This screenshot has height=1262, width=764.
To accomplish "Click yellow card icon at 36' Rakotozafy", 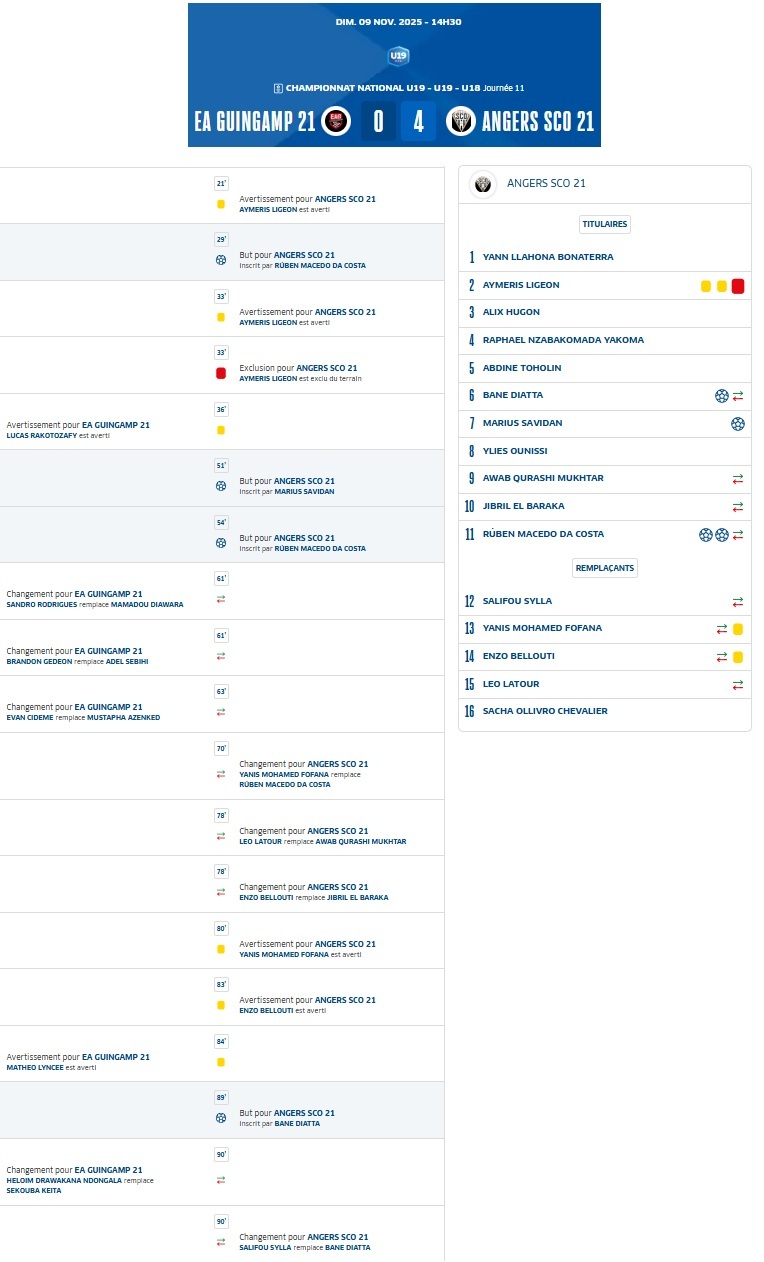I will pos(221,430).
